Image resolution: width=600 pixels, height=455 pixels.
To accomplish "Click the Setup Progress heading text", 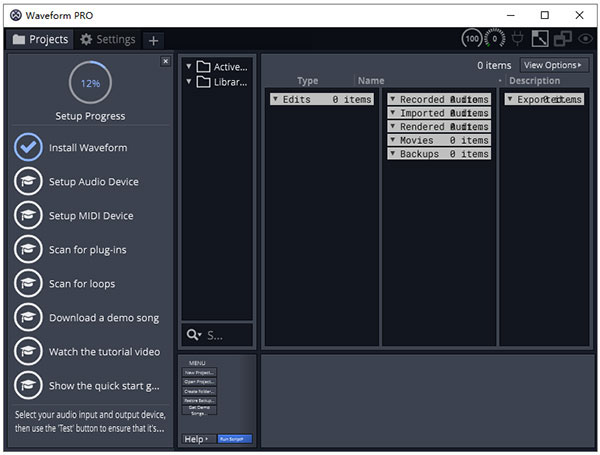I will 90,116.
